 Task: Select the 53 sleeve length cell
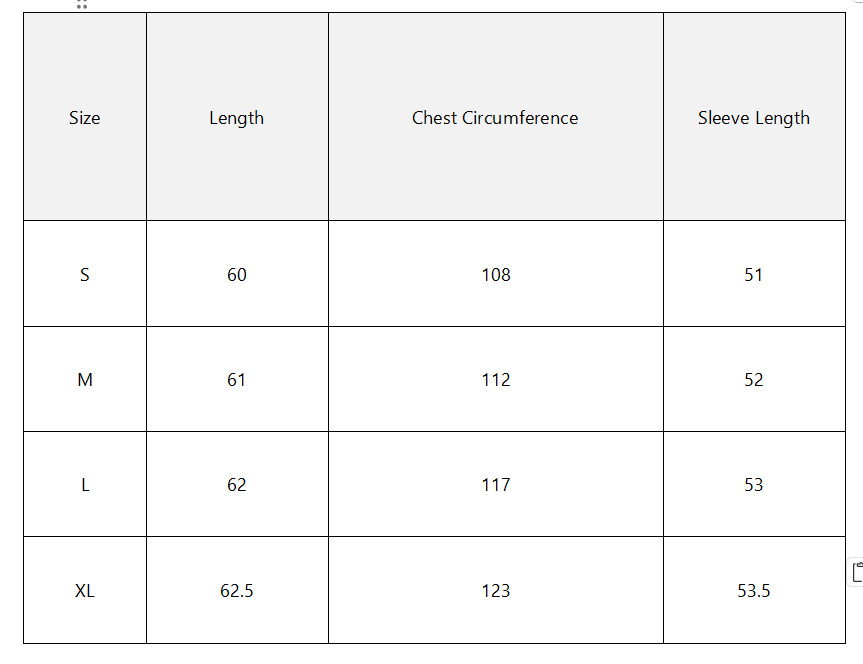pos(754,485)
